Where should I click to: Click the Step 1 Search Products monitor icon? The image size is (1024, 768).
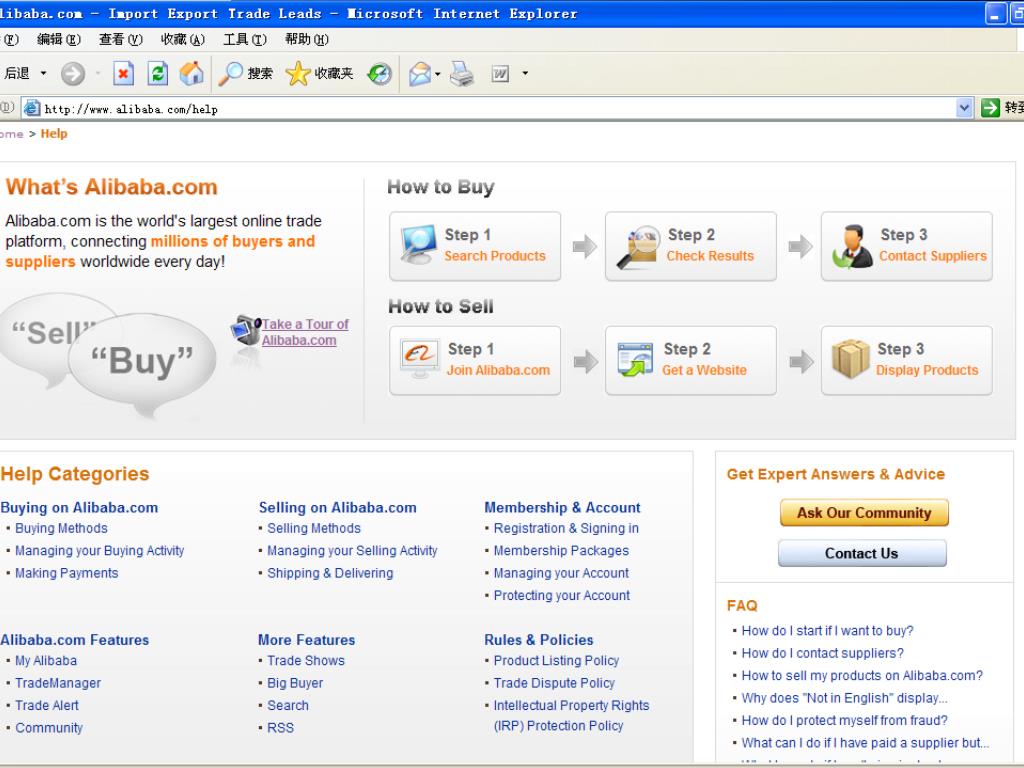418,245
